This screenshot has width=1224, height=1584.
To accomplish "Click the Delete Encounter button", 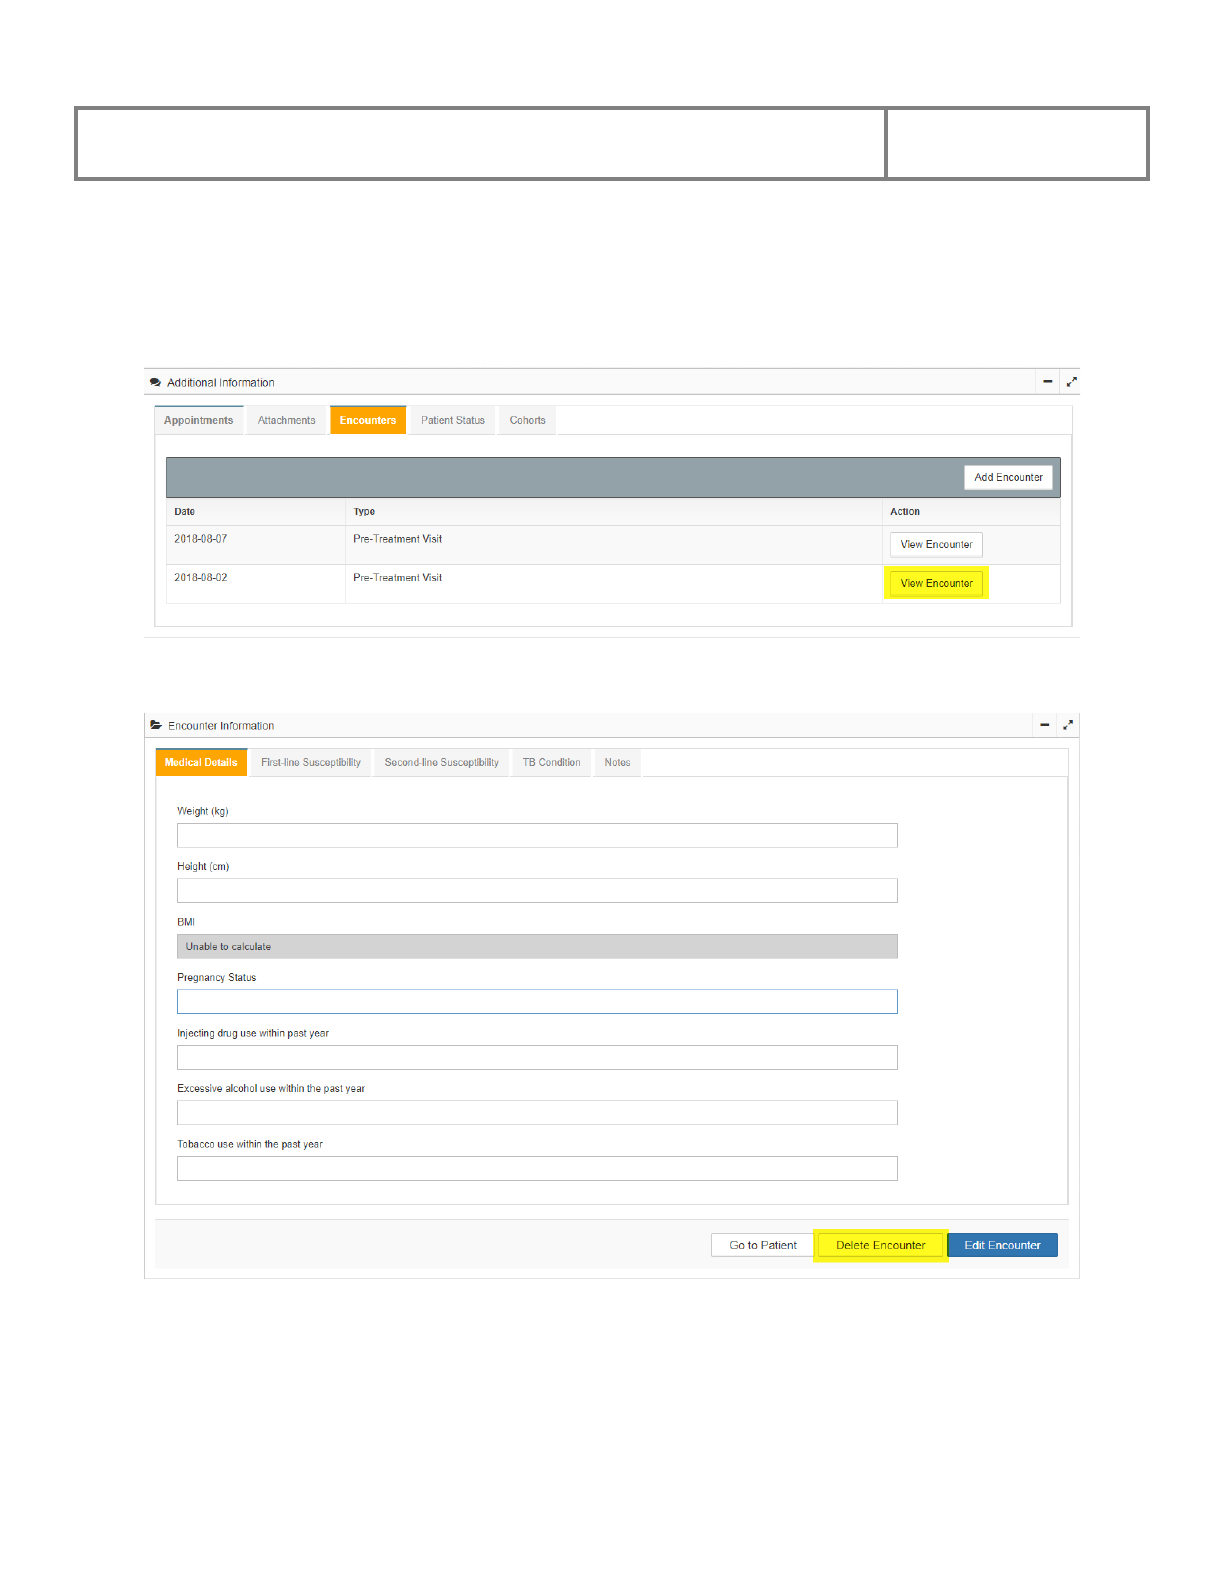I will (881, 1245).
